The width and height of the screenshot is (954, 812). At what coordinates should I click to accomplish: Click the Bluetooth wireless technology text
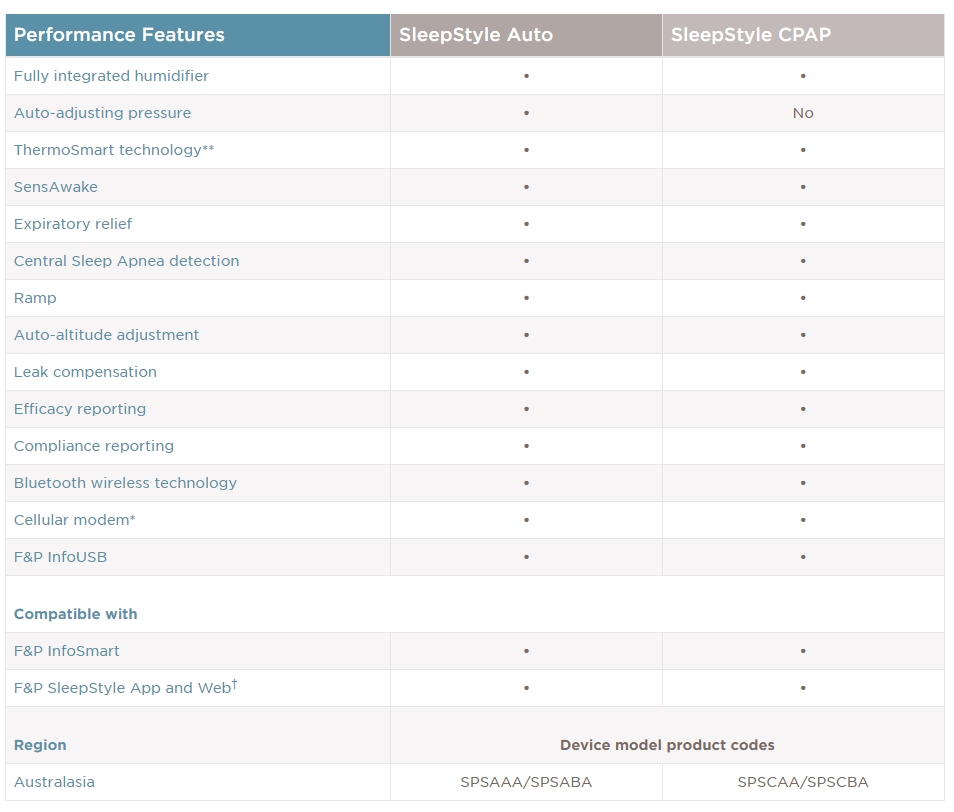[x=125, y=483]
